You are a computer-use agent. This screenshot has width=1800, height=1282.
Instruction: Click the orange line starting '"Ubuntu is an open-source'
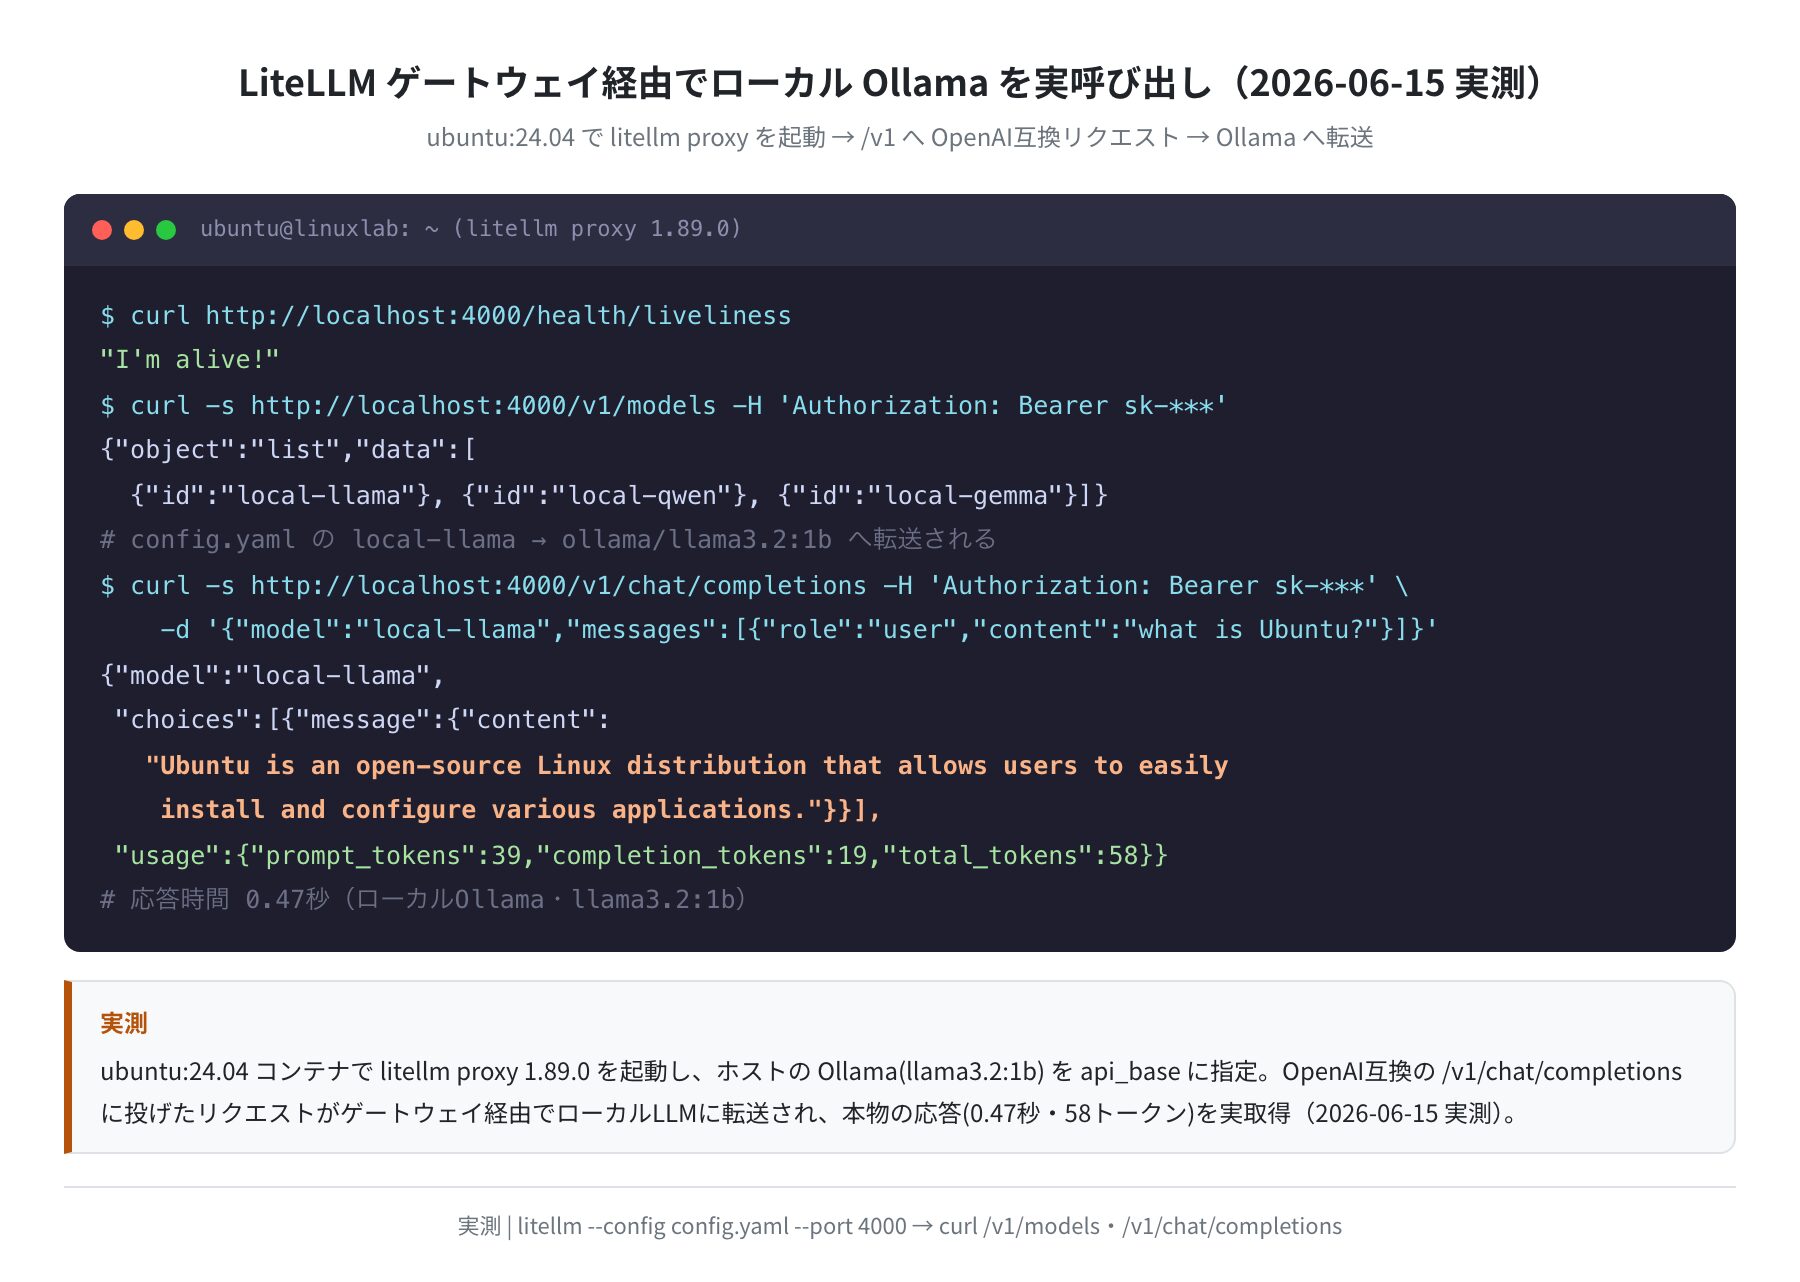[687, 766]
